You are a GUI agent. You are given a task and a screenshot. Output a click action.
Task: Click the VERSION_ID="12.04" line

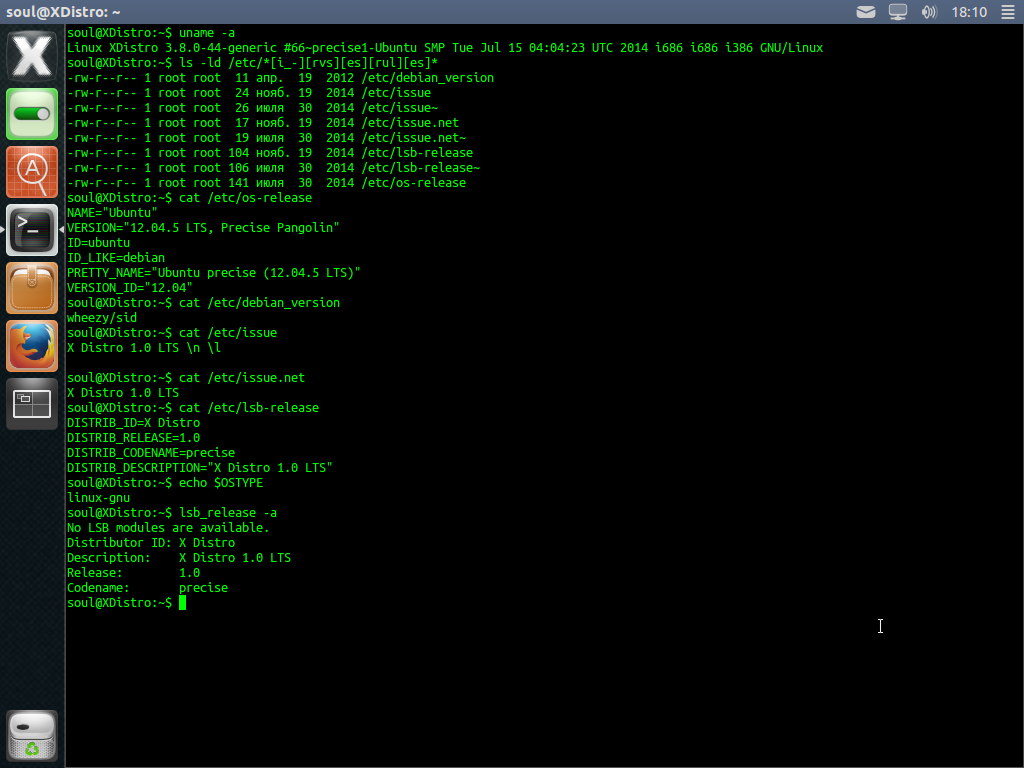coord(130,288)
